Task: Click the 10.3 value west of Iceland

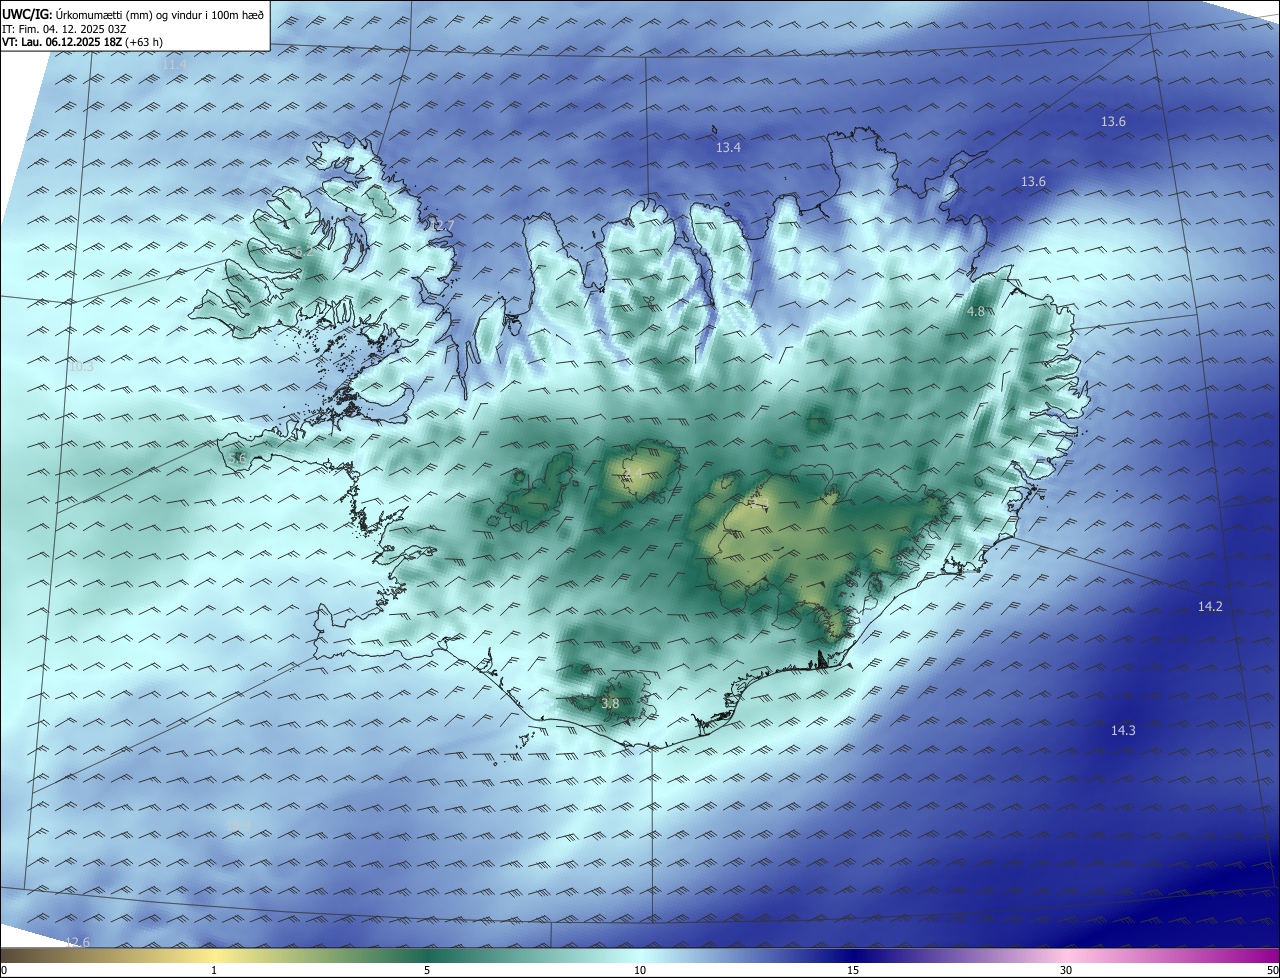Action: point(81,366)
